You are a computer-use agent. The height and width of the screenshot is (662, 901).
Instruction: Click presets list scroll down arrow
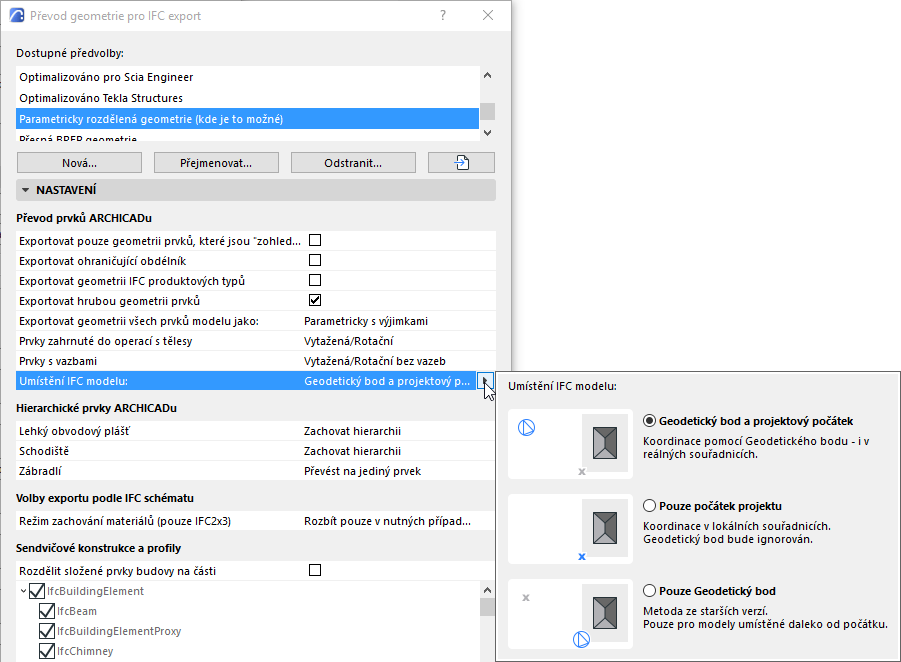(487, 133)
